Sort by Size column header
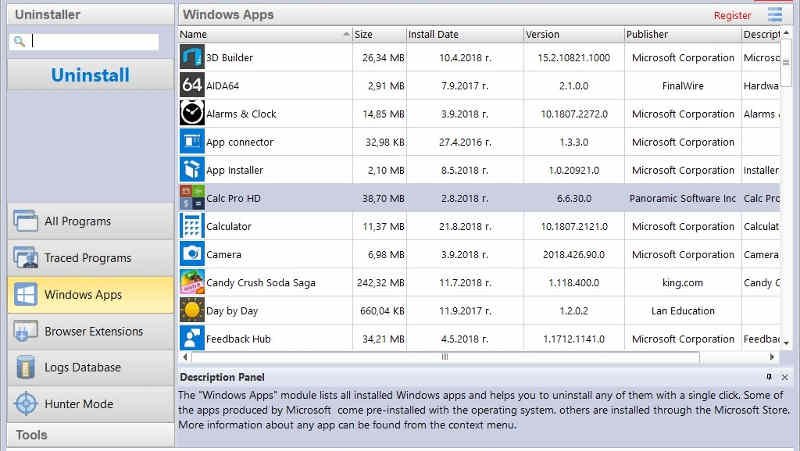The image size is (800, 451). (380, 35)
